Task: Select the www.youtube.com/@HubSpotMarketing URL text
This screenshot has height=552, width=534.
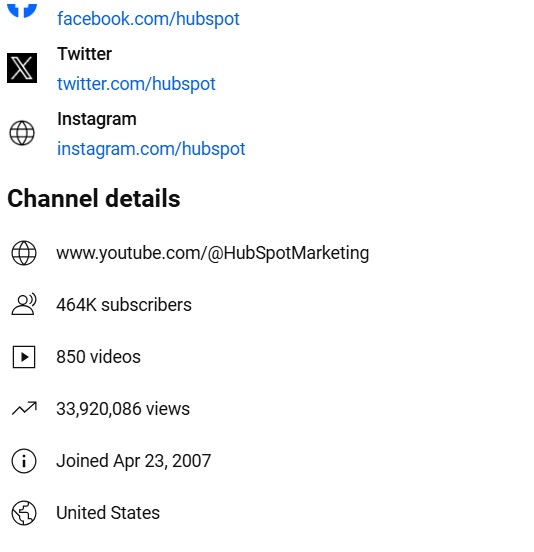Action: click(213, 253)
